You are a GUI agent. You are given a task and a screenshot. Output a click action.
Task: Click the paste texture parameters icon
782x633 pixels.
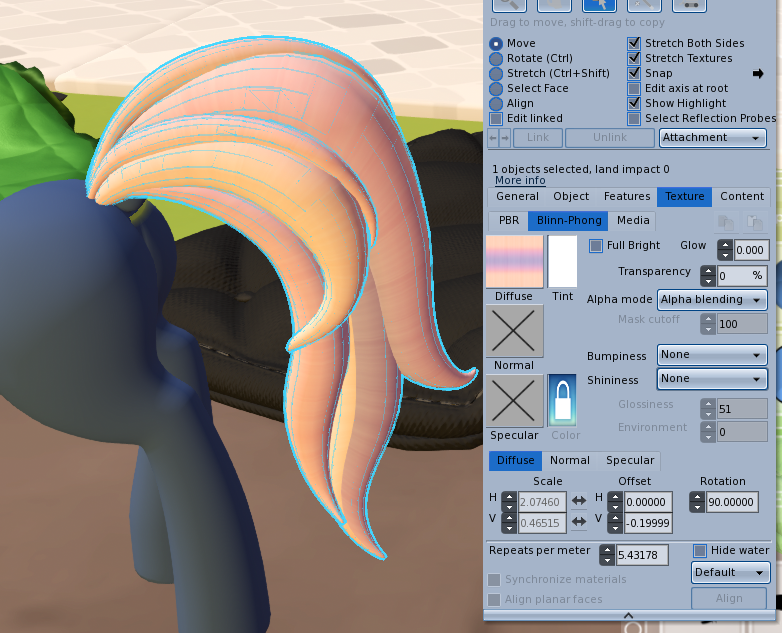(755, 222)
